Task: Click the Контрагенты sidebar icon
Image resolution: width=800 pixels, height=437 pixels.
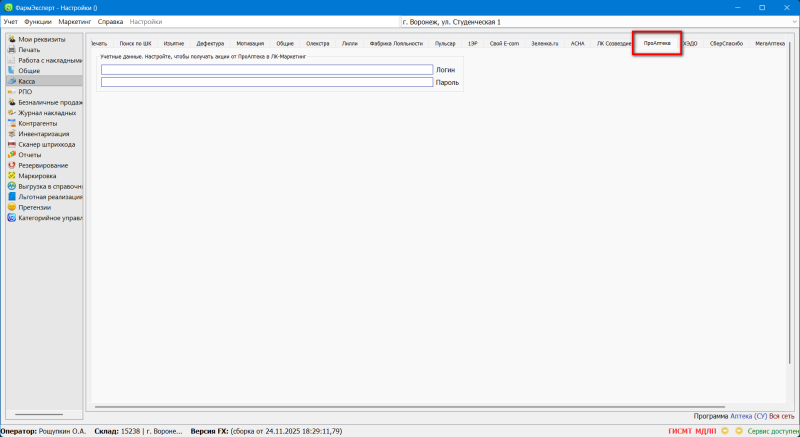Action: pyautogui.click(x=11, y=123)
